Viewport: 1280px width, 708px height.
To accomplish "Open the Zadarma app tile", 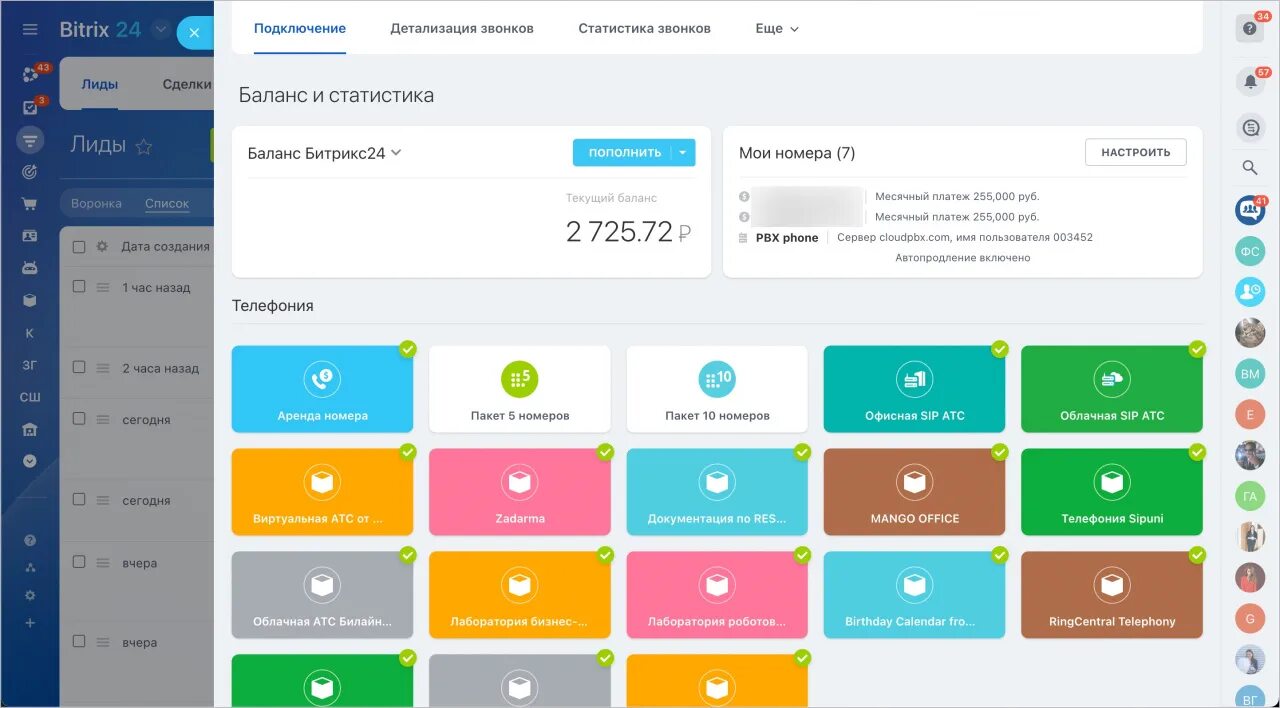I will 520,492.
